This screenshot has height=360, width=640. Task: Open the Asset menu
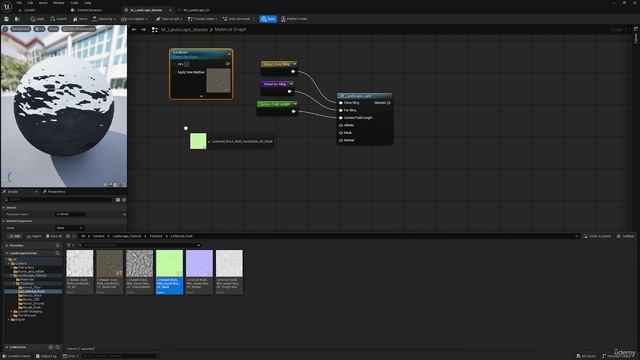43,3
